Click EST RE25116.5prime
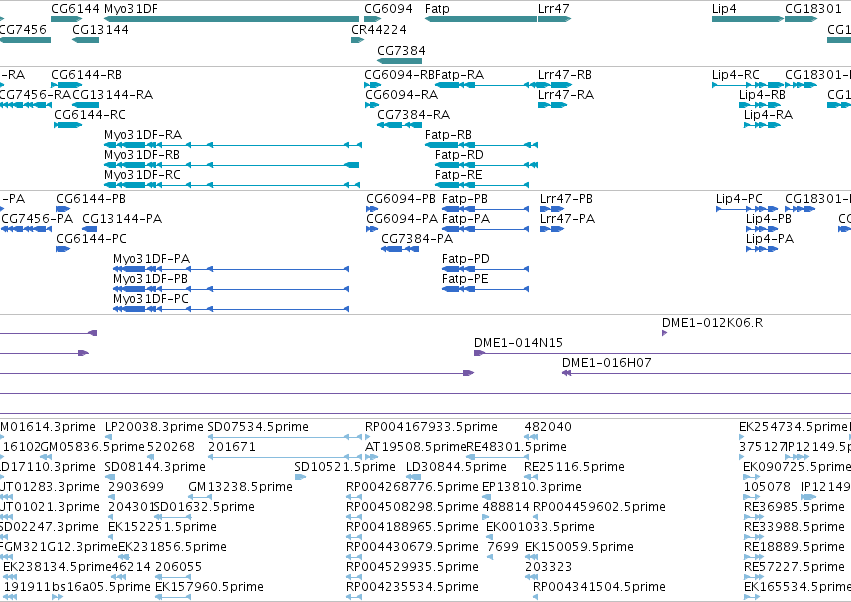851x602 pixels. (x=530, y=477)
